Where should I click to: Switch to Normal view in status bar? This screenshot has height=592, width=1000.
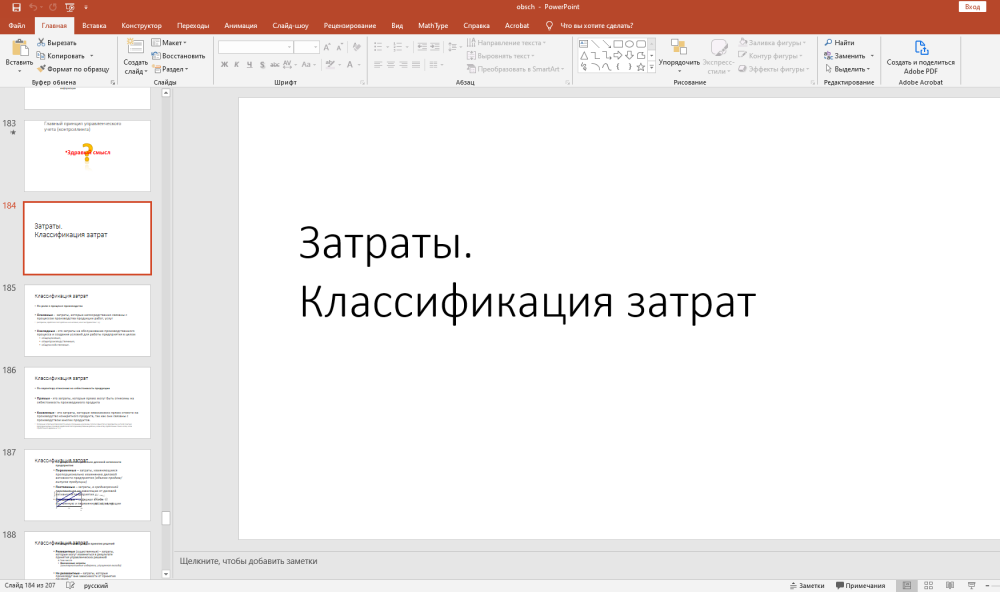click(906, 585)
